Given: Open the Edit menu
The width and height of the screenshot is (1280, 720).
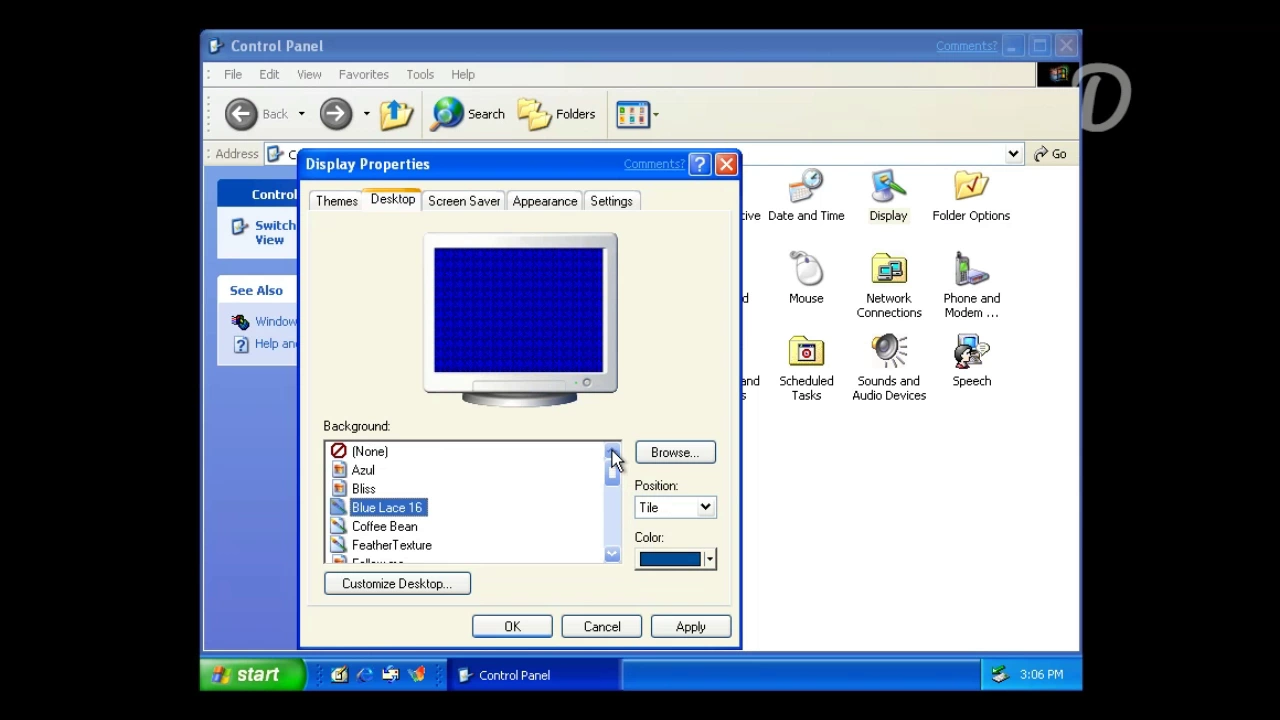Looking at the screenshot, I should 269,74.
